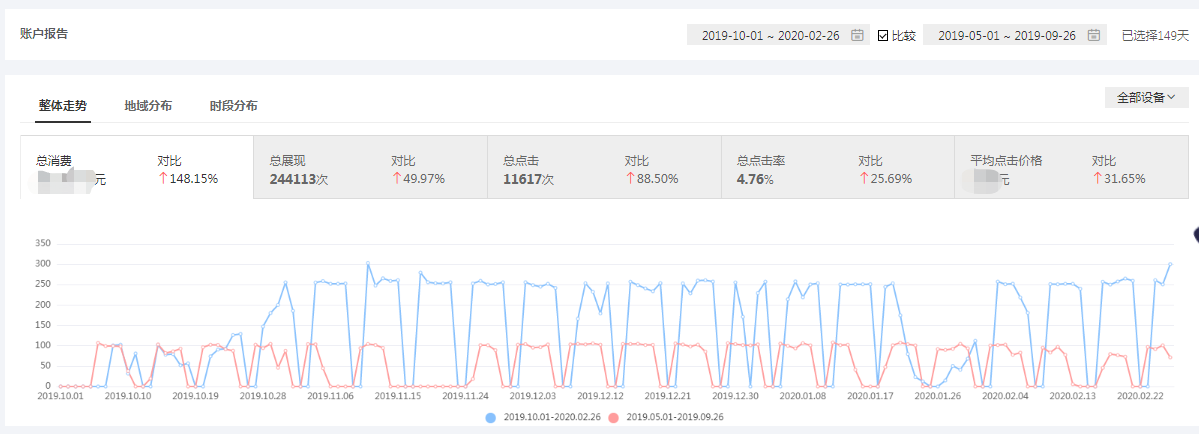Click the up arrow beside 49.97%
The width and height of the screenshot is (1199, 434).
click(x=396, y=179)
